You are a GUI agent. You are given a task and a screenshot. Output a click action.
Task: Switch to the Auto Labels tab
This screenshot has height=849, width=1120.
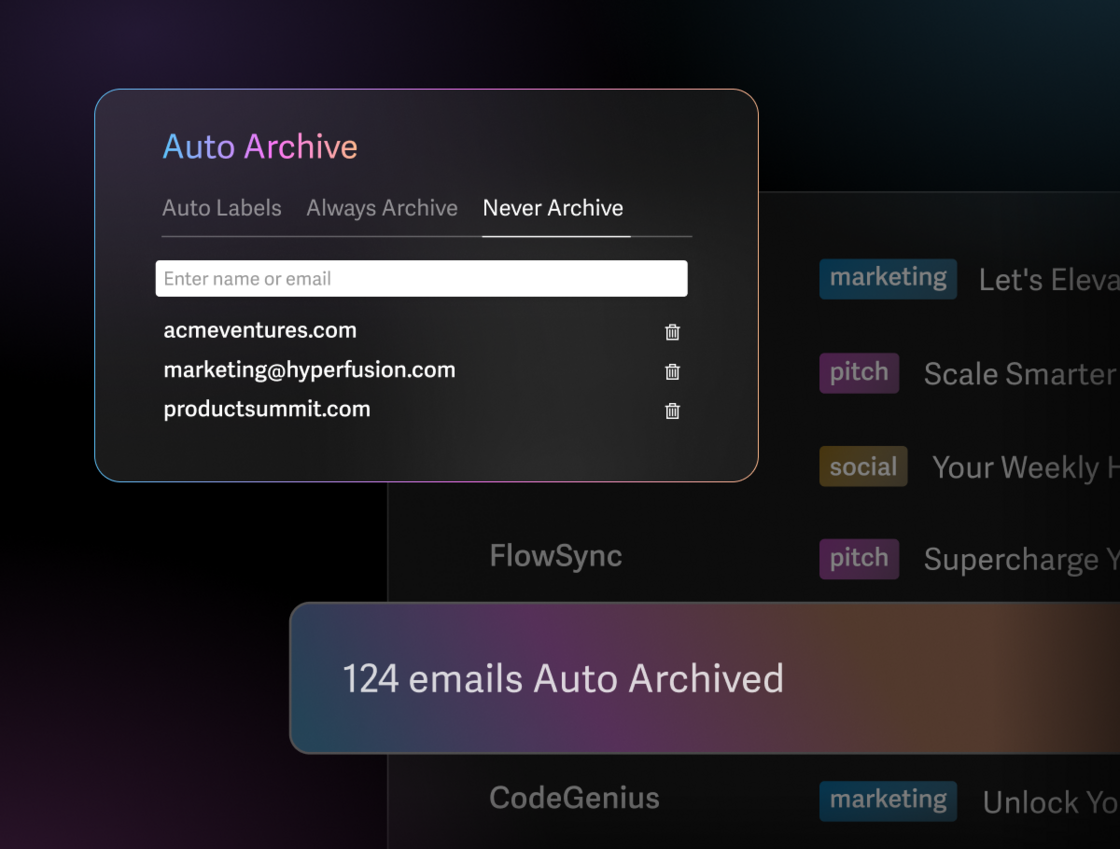(222, 208)
